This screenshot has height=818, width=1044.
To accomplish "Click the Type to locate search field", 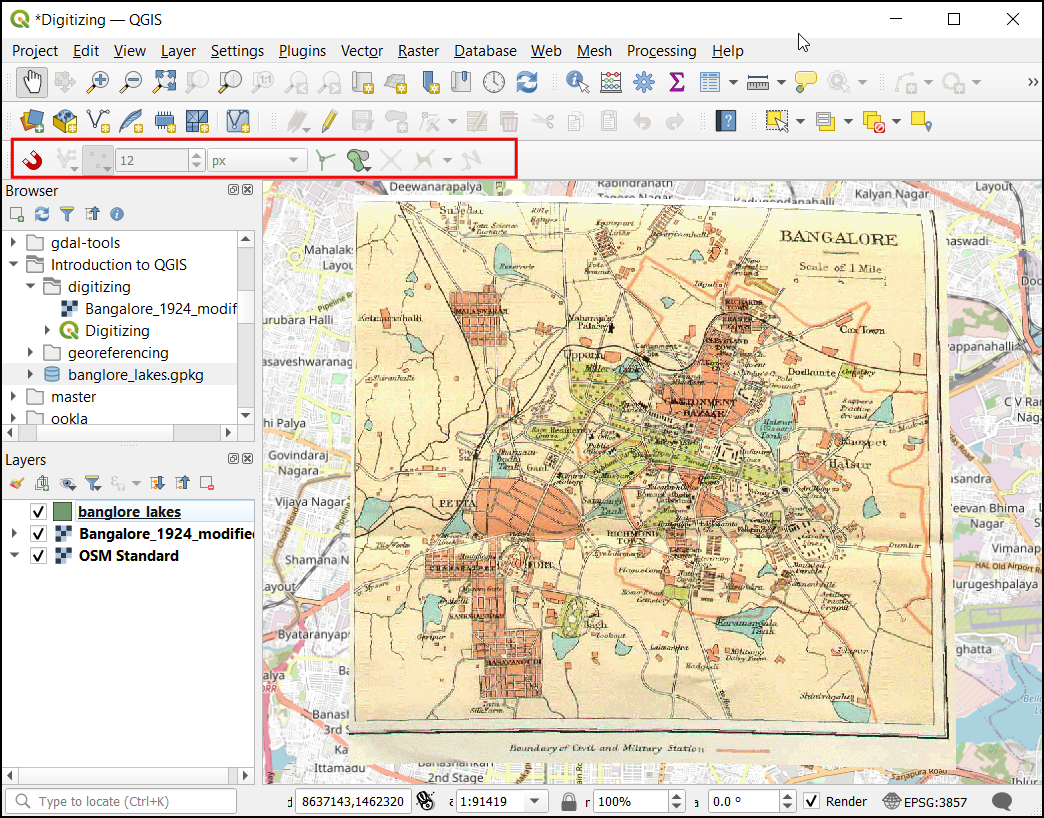I will point(122,801).
